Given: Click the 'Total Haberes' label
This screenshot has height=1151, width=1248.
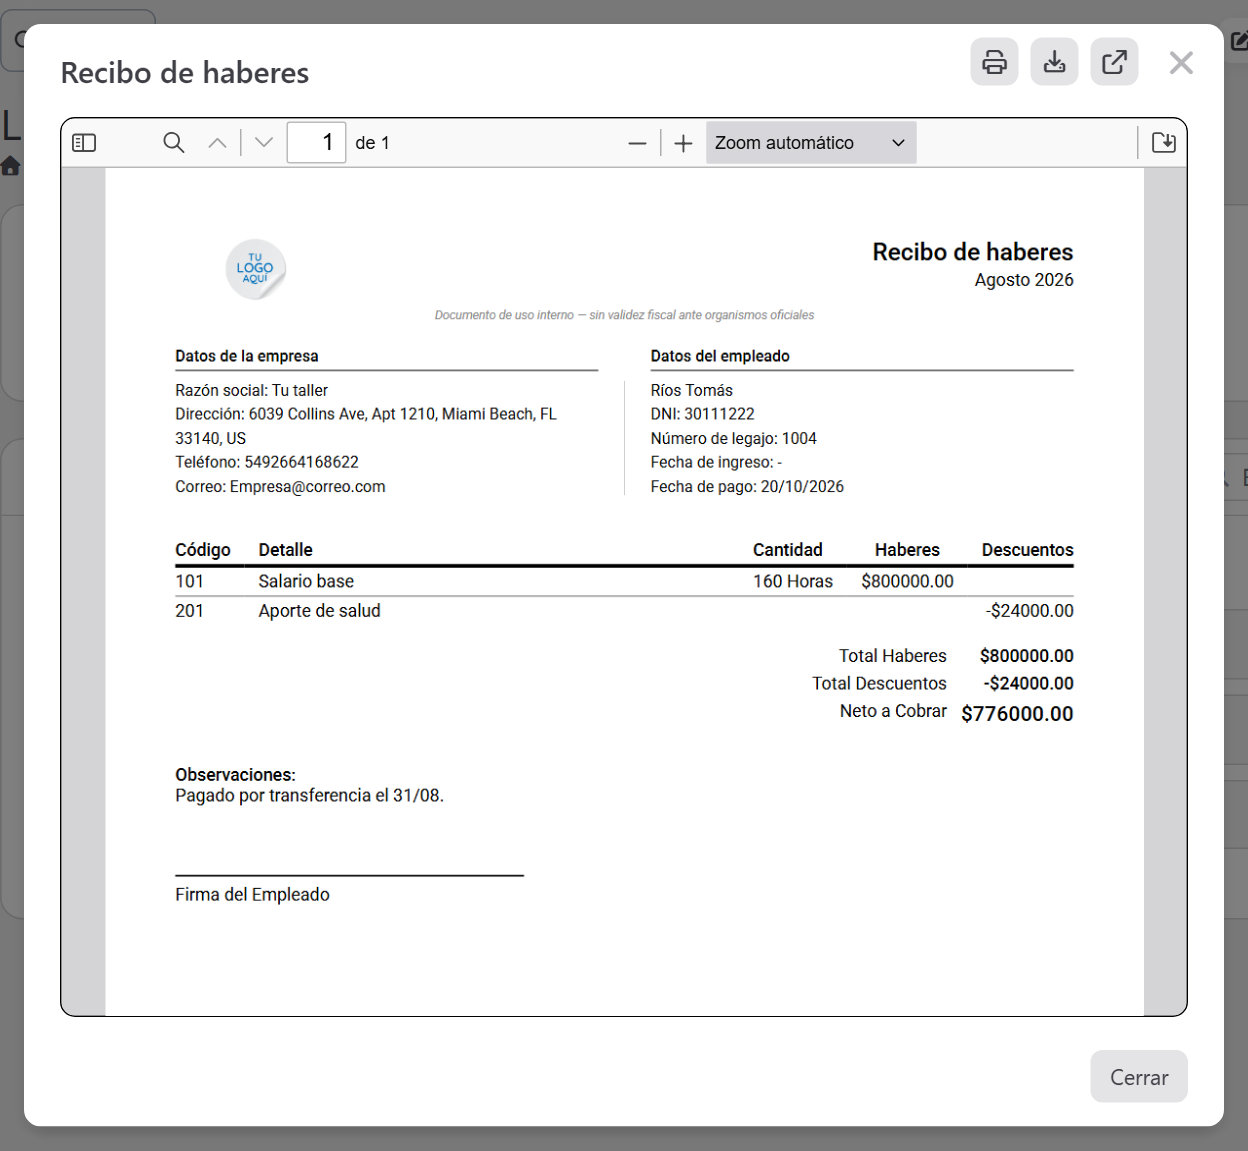Looking at the screenshot, I should click(893, 656).
